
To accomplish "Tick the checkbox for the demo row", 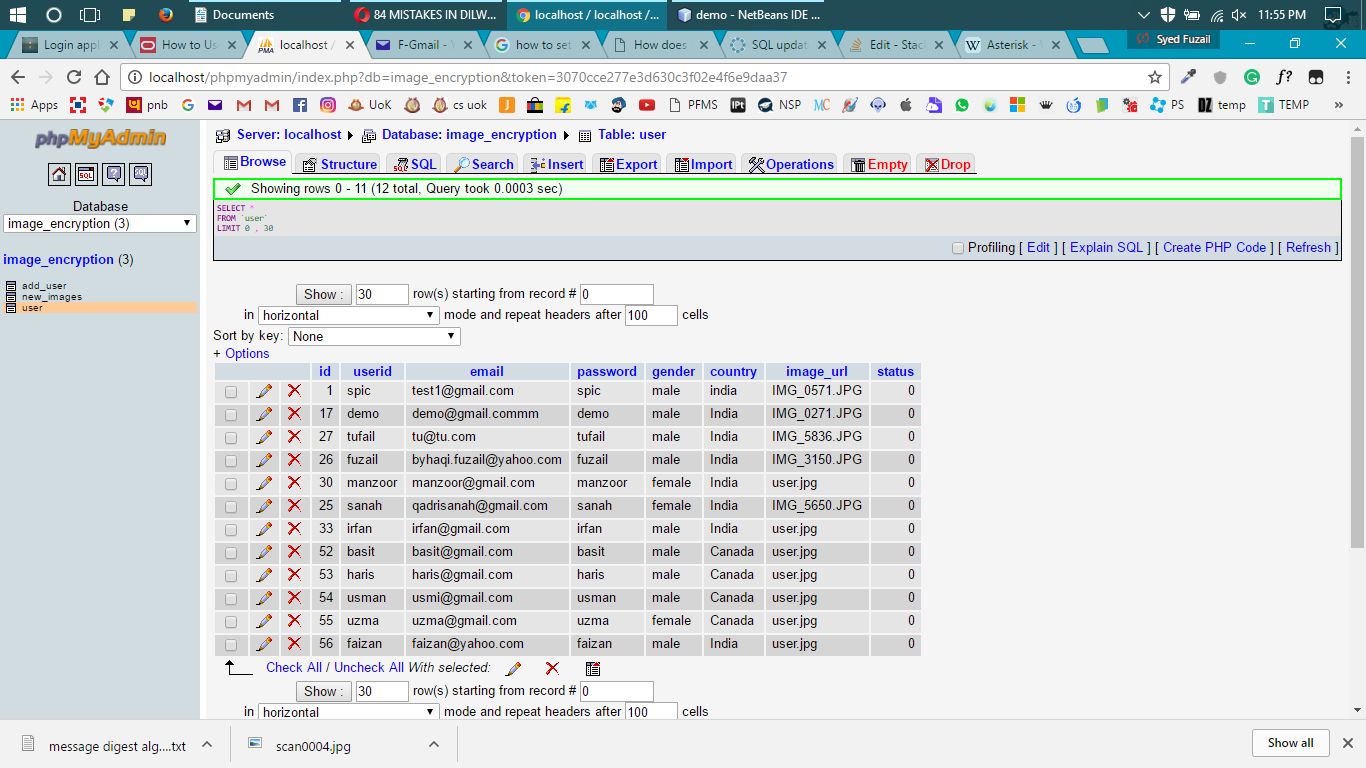I will [231, 414].
